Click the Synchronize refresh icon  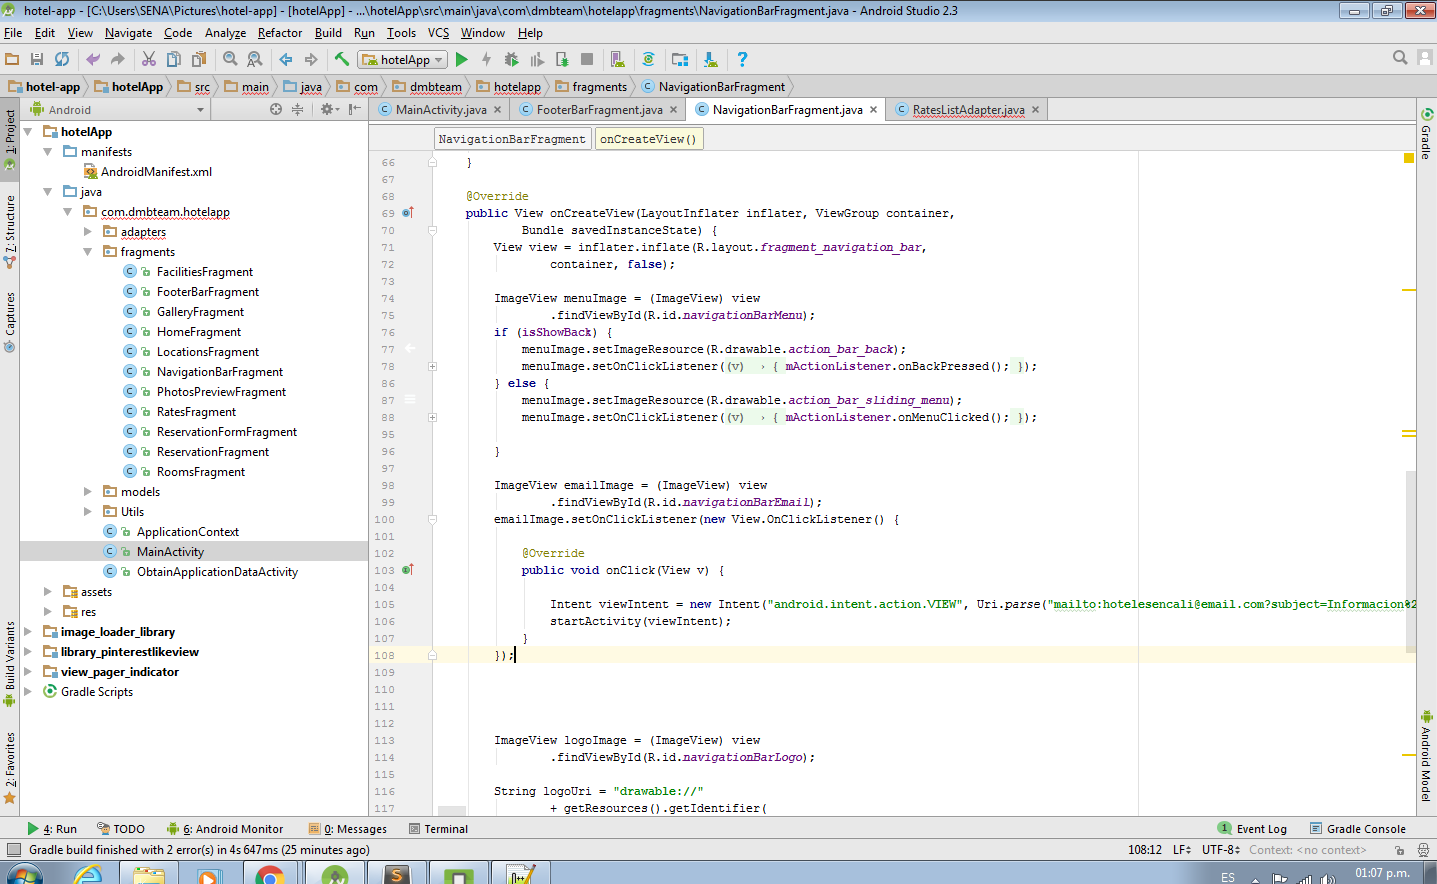click(62, 59)
